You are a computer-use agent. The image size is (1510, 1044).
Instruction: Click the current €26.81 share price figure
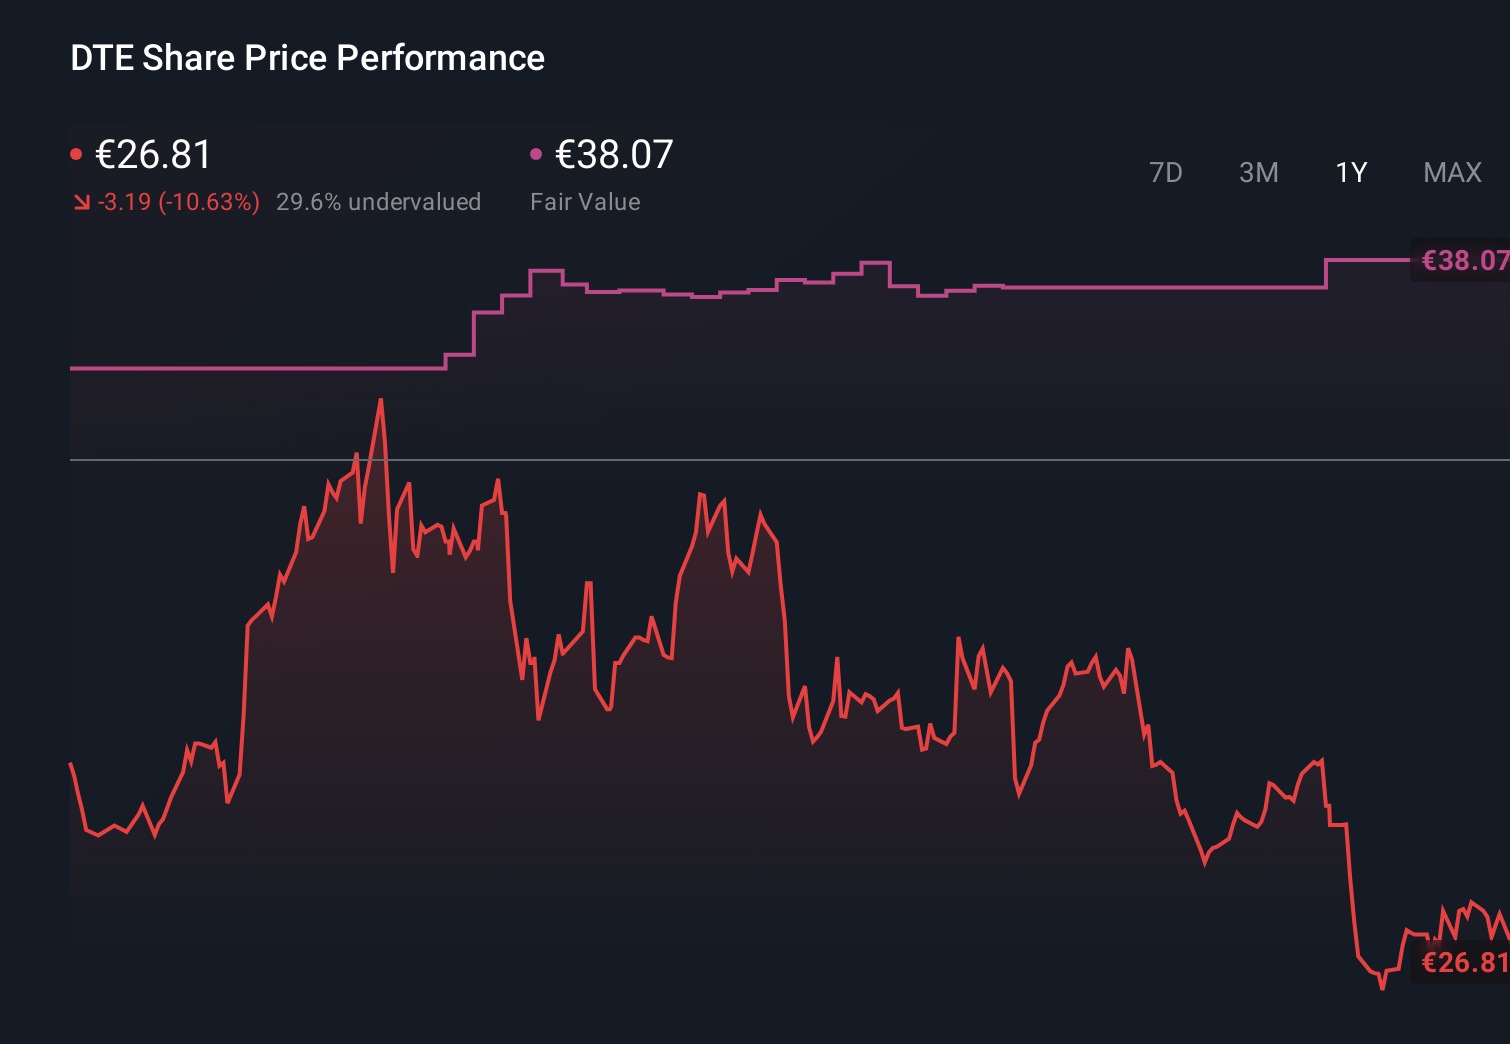[x=154, y=155]
